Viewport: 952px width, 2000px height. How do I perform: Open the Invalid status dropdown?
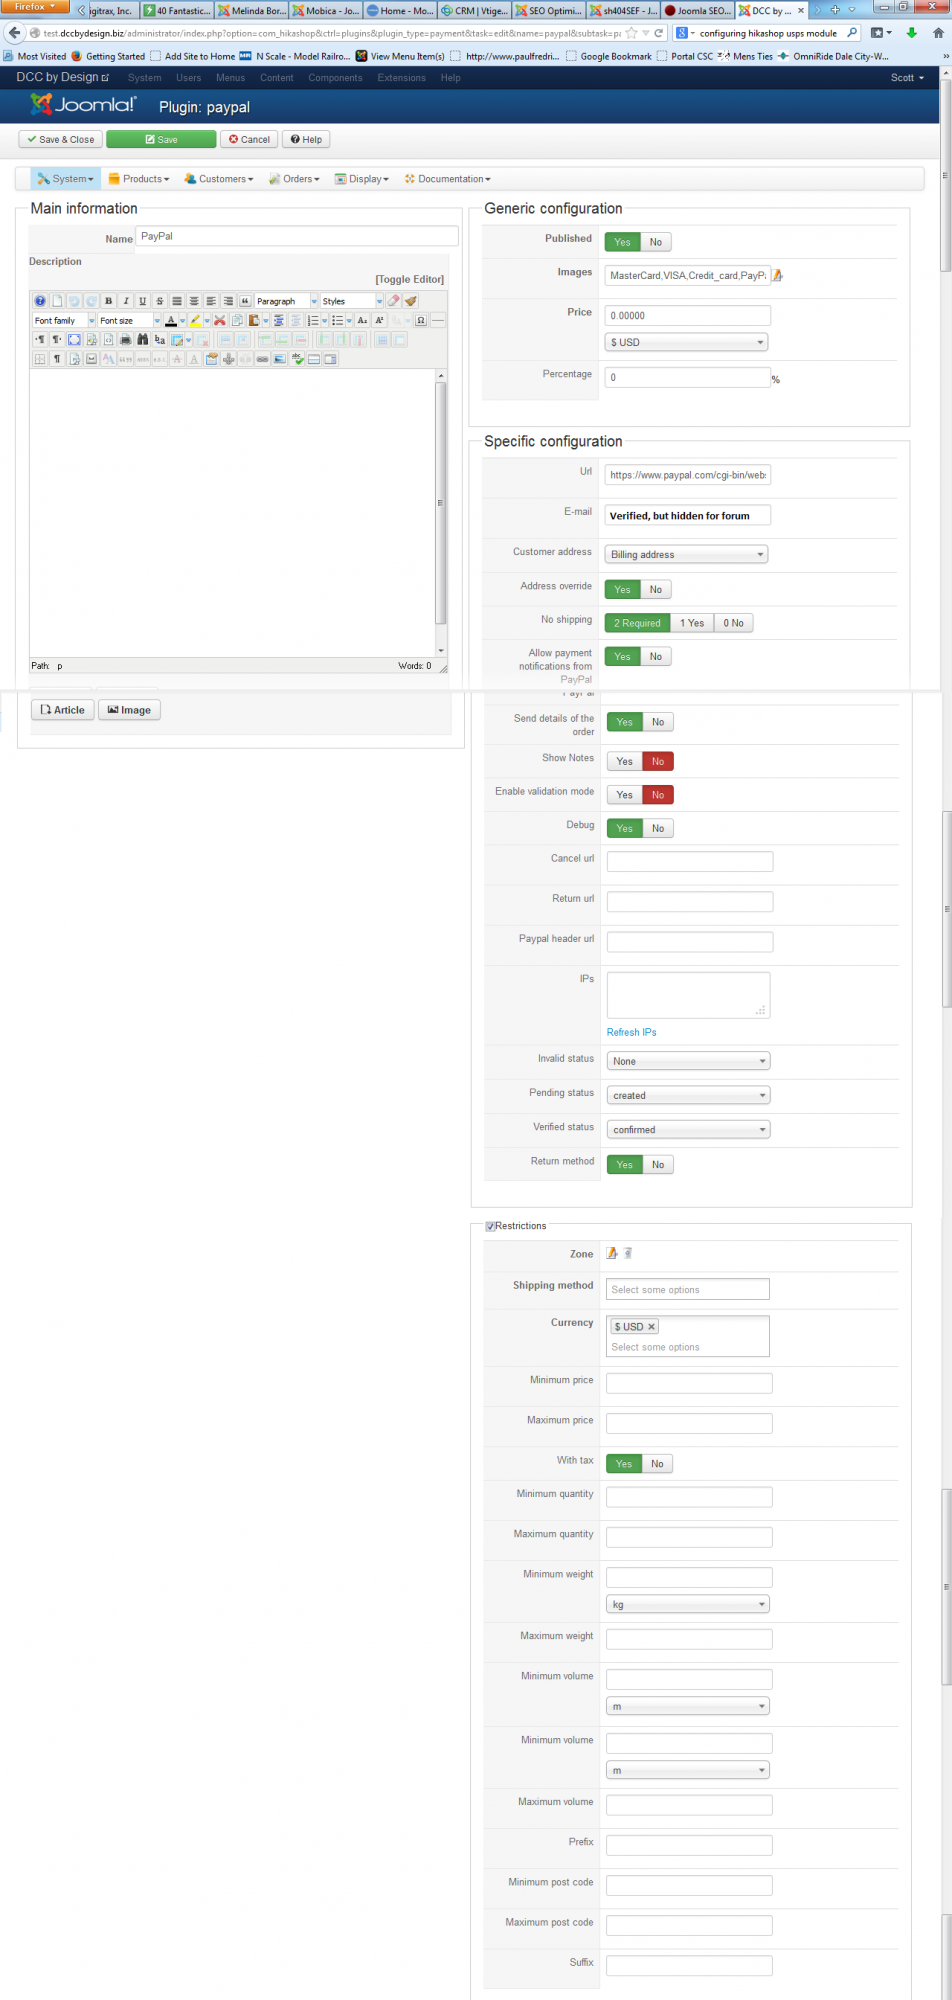688,1061
